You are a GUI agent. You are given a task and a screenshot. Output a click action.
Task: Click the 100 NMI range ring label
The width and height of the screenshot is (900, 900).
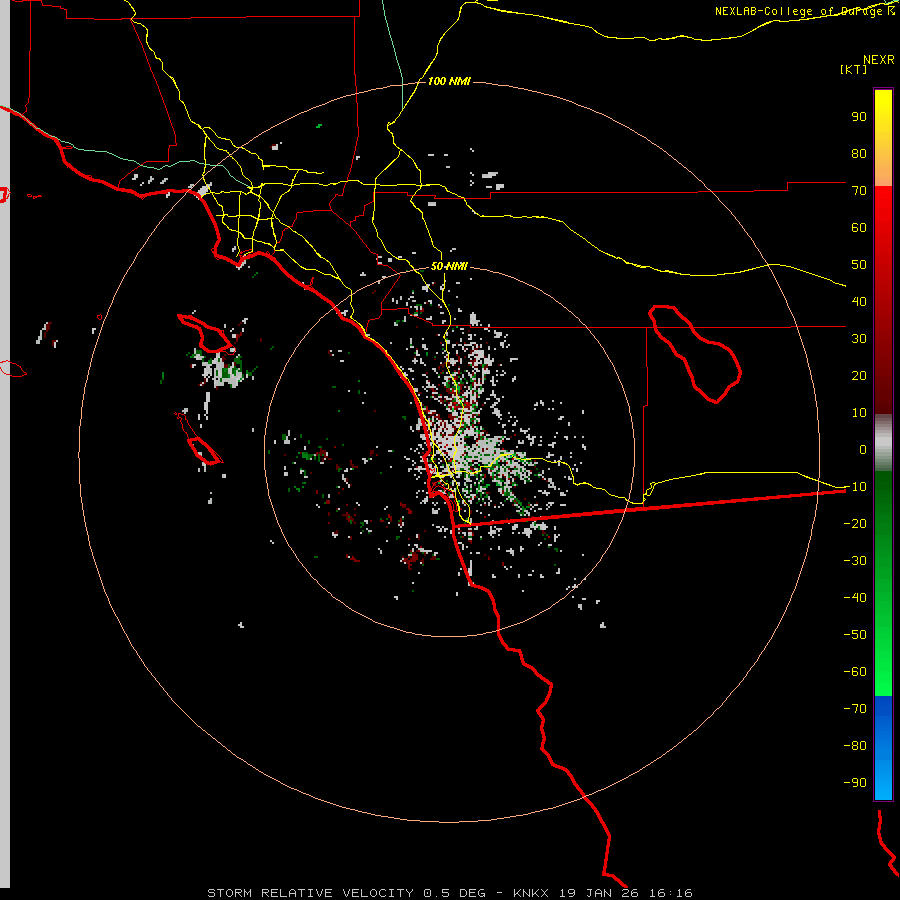pyautogui.click(x=449, y=82)
